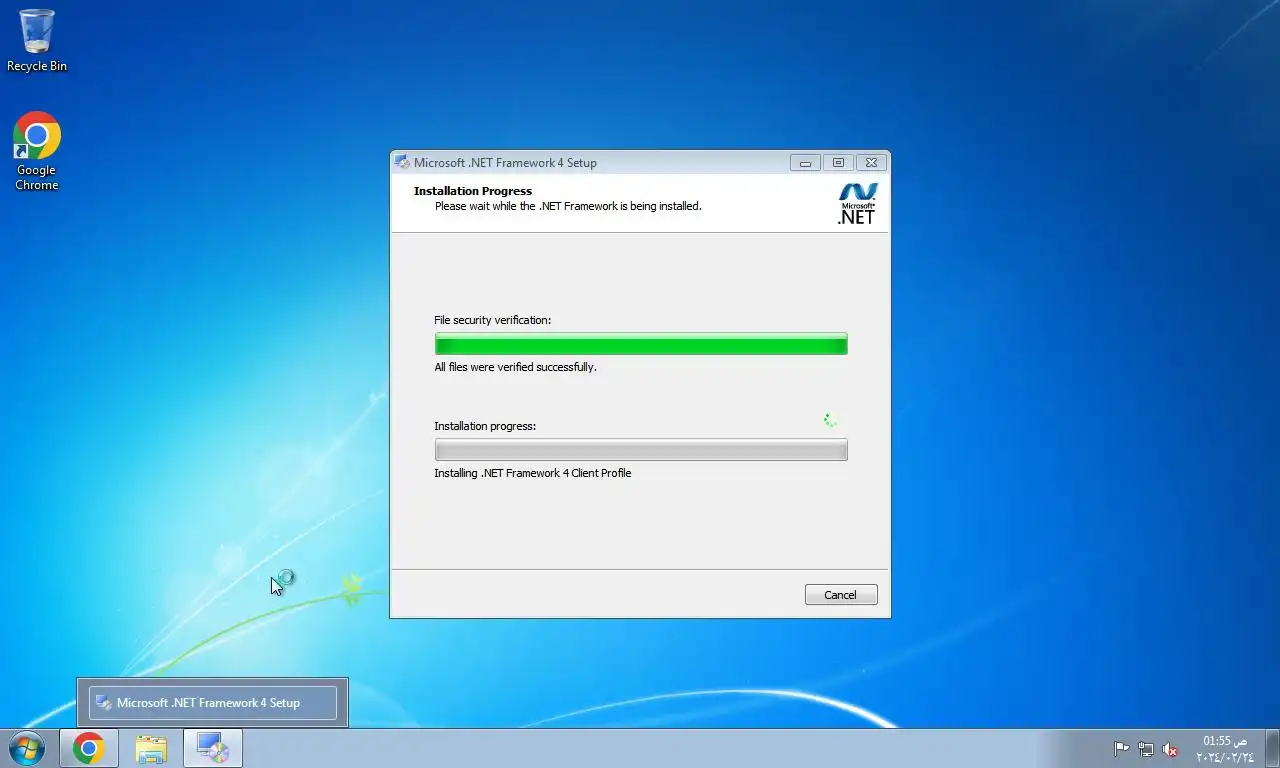Click the Microsoft .NET logo in the dialog header
This screenshot has height=768, width=1280.
[x=857, y=203]
